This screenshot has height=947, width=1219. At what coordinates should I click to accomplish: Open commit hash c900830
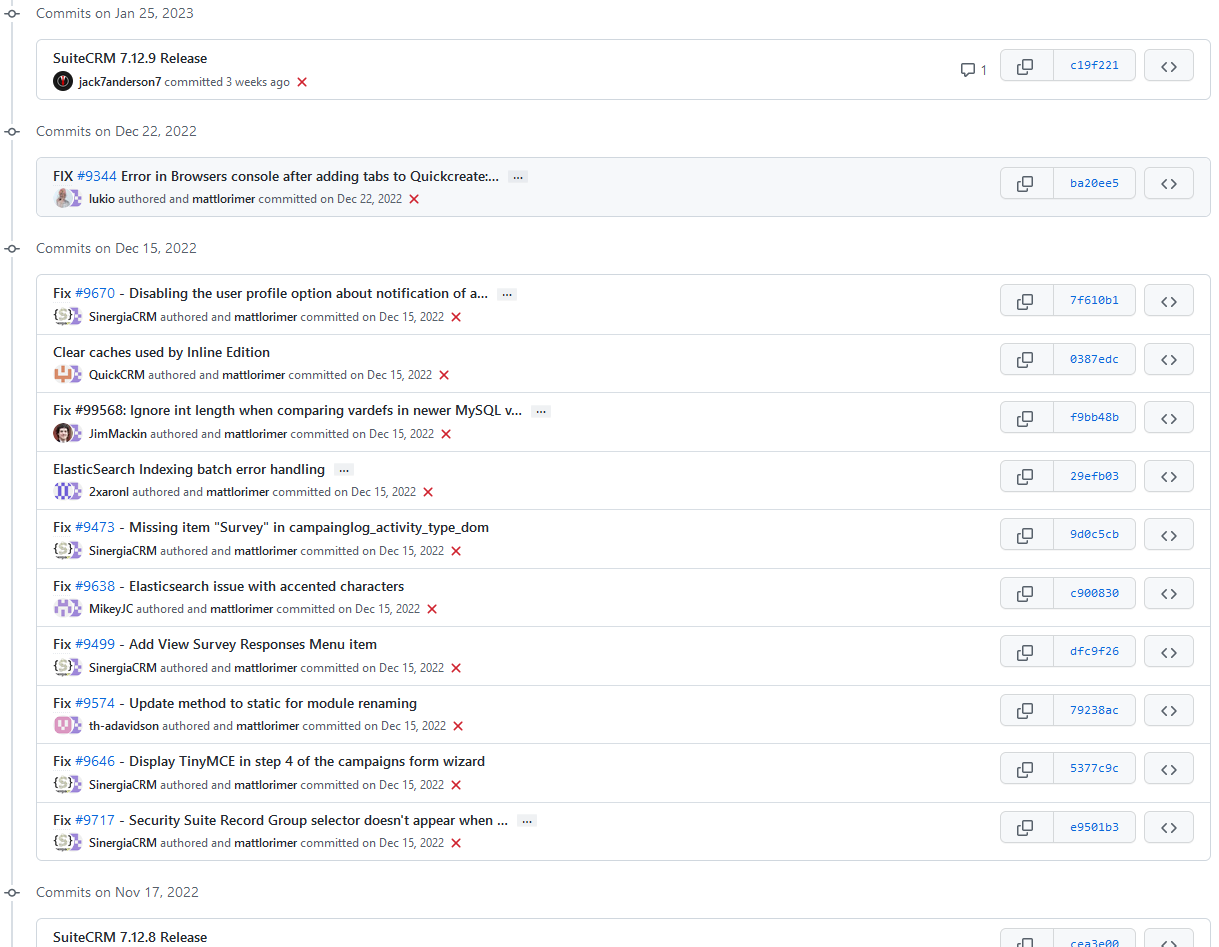tap(1094, 594)
